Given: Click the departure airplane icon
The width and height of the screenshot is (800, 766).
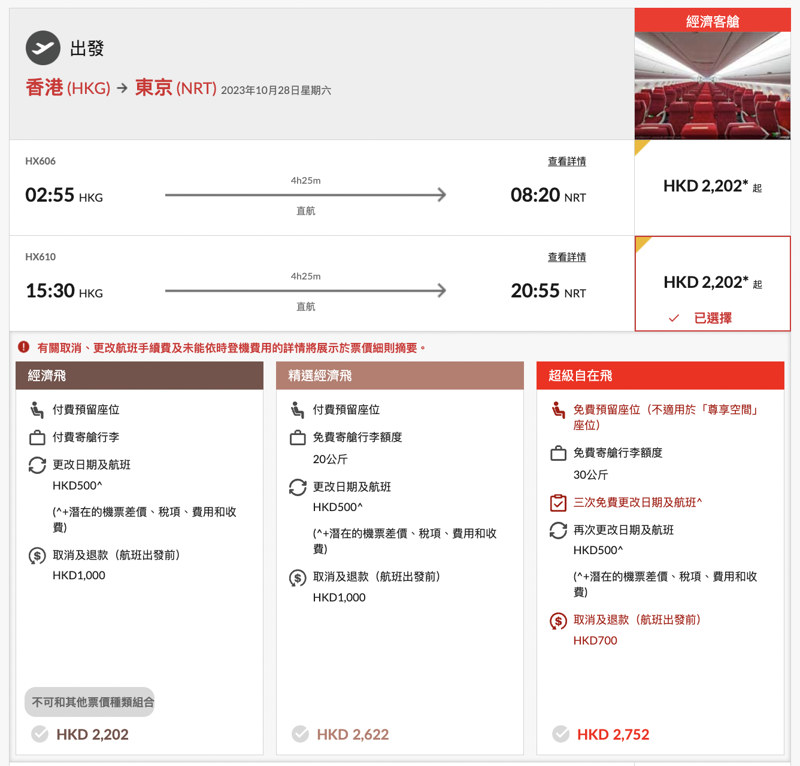Looking at the screenshot, I should 43,47.
